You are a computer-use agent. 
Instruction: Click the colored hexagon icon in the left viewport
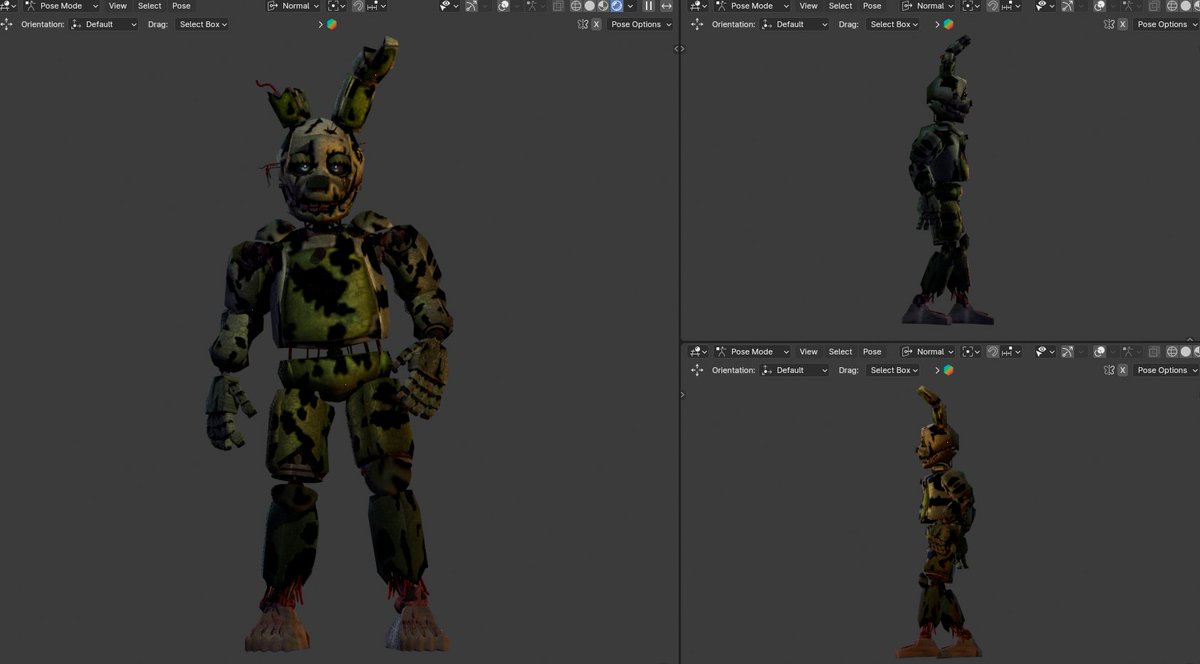pos(332,24)
